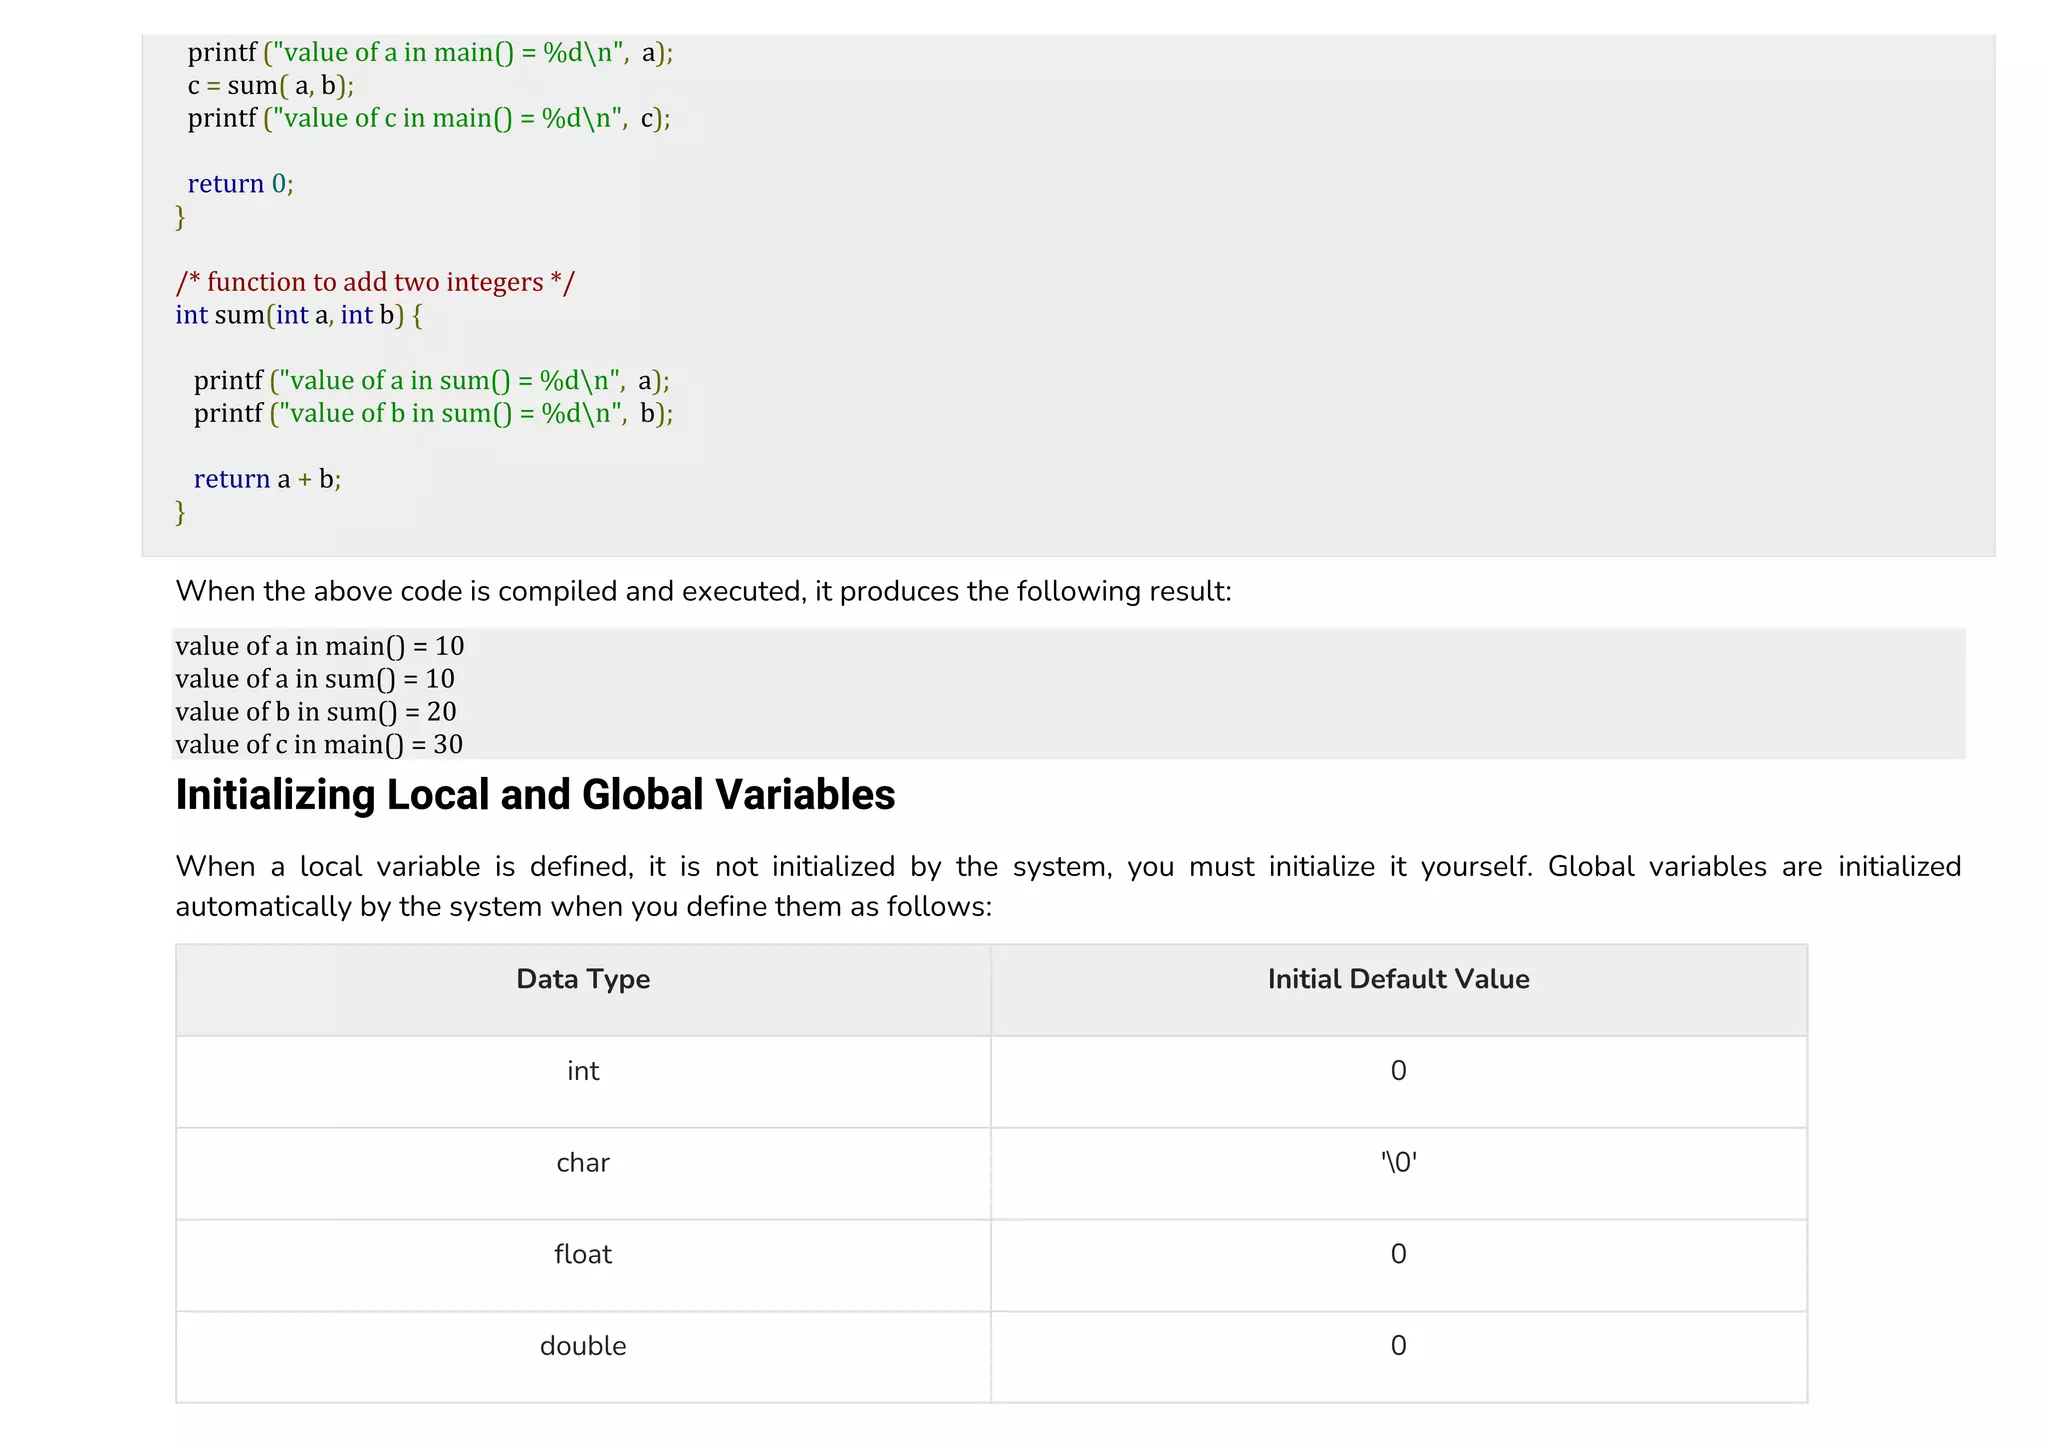Click the default value '\0' for char
Screen dimensions: 2048x1448
tap(1398, 1162)
